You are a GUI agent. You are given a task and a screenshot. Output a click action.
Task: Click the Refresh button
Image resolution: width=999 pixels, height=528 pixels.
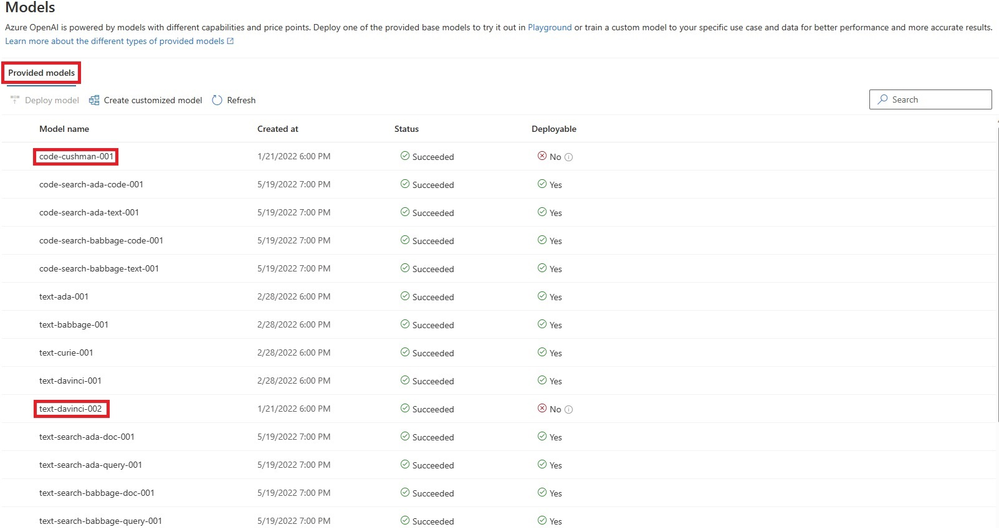[x=233, y=100]
